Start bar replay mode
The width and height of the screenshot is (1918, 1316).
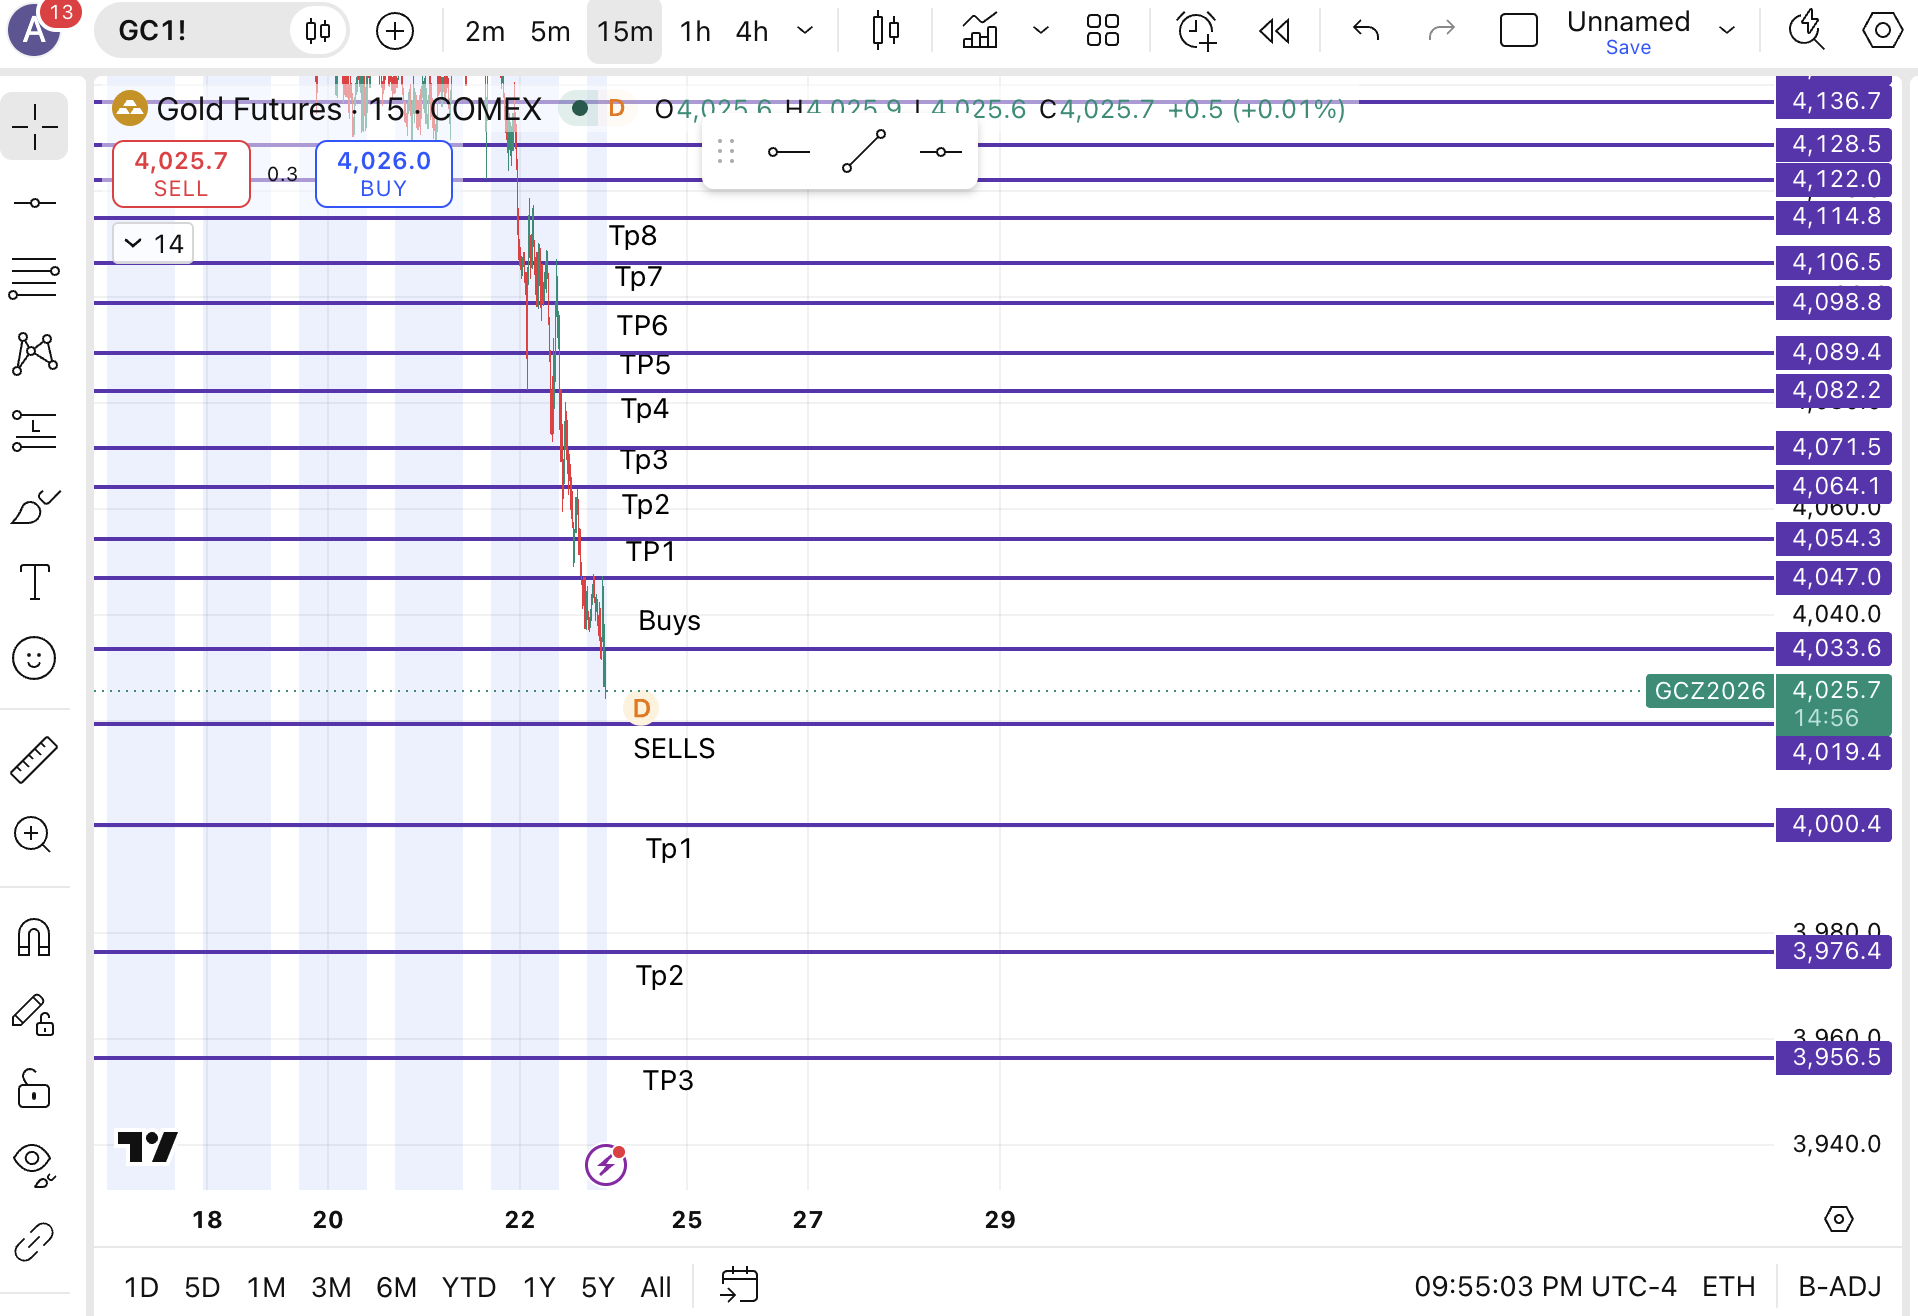pos(1274,31)
